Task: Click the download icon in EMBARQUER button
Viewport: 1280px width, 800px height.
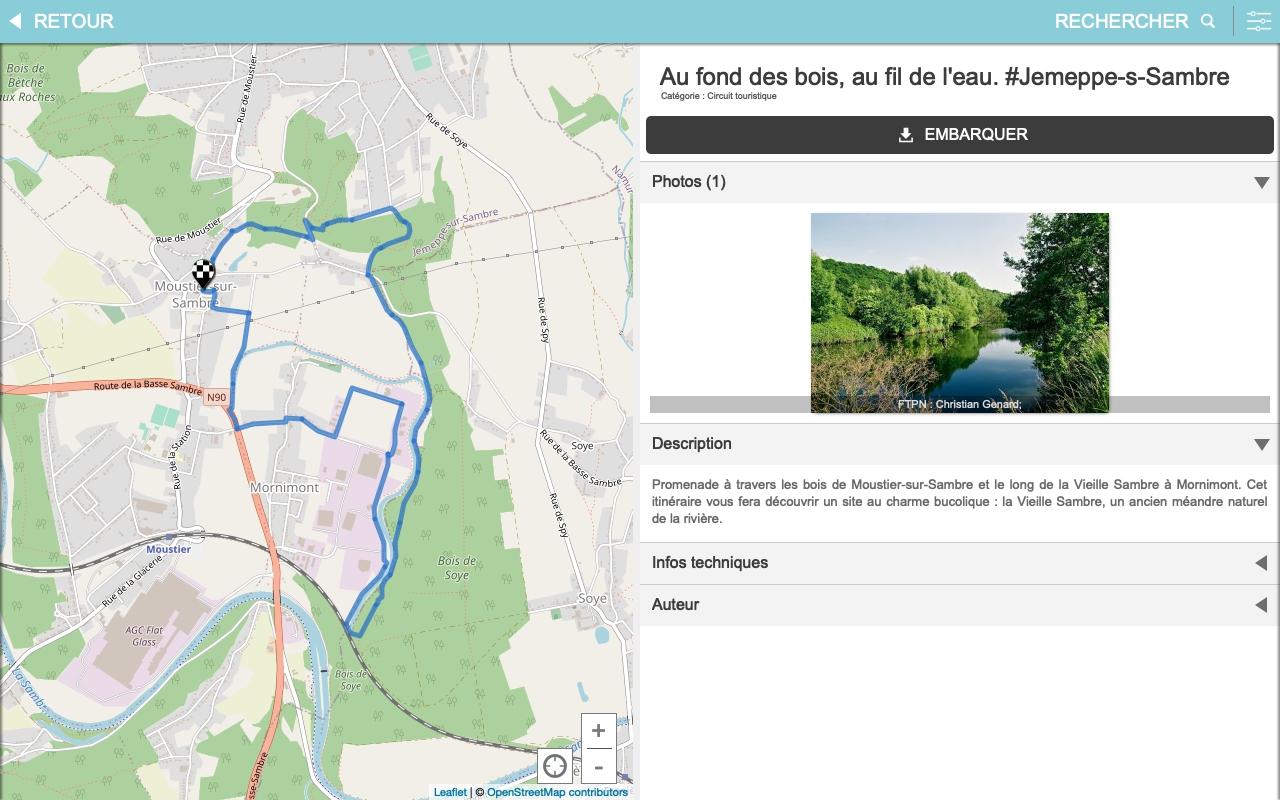Action: [906, 135]
